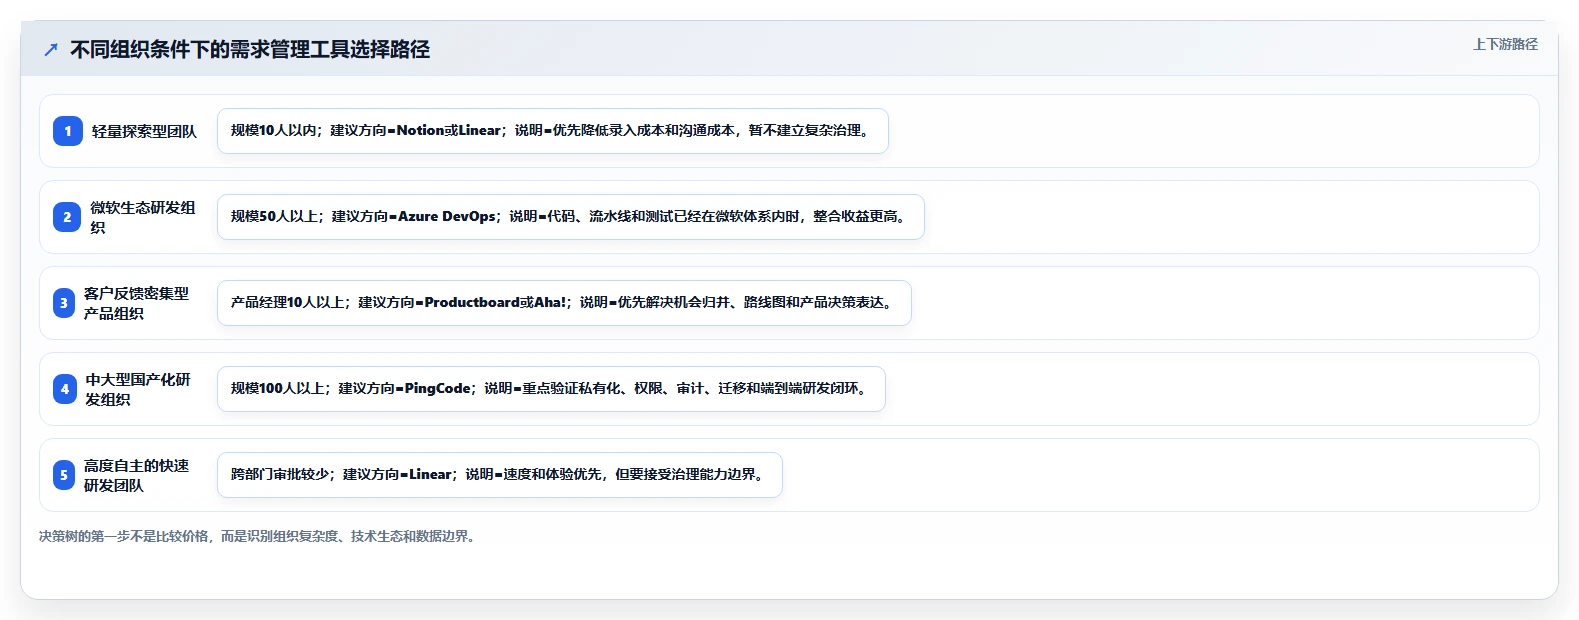This screenshot has width=1579, height=620.
Task: Click the number 1 step badge
Action: (x=68, y=131)
